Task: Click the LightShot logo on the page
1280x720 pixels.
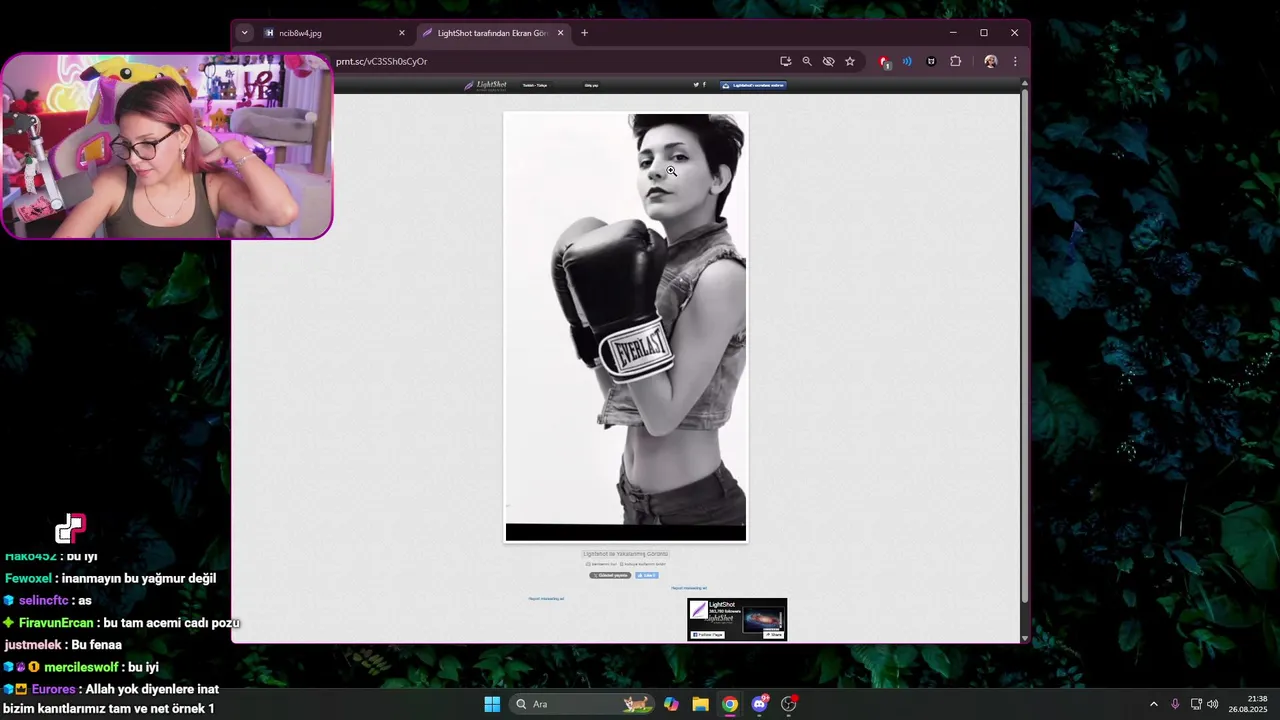Action: tap(485, 85)
